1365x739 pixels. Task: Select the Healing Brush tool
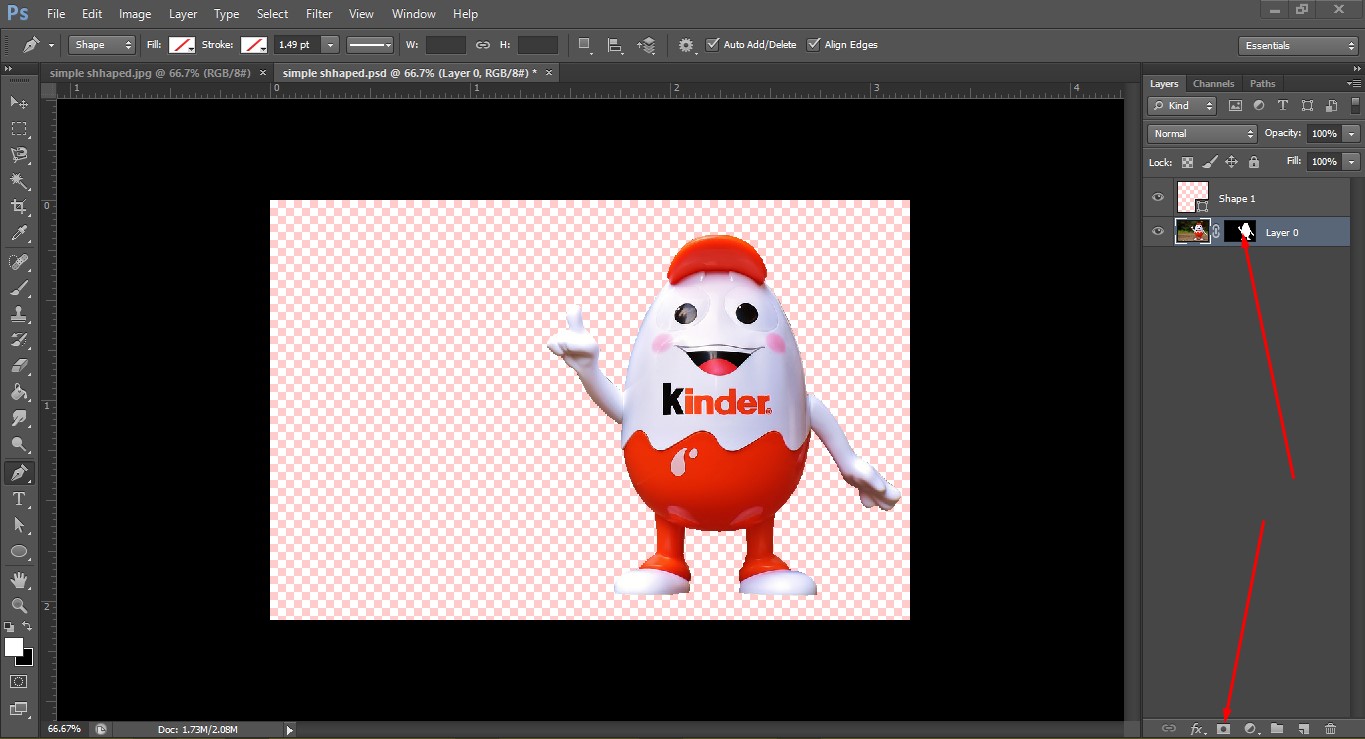(x=19, y=262)
